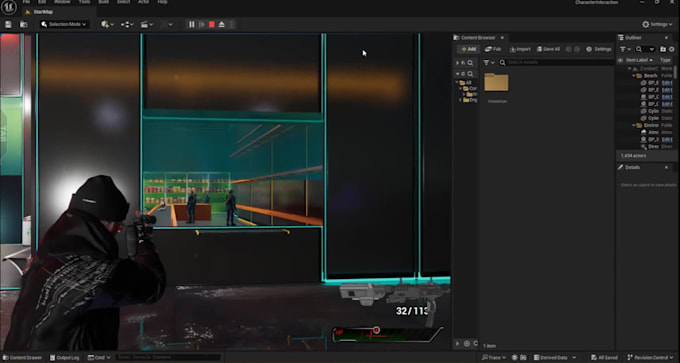Open the Blueprints toolbar icon menu

(x=127, y=25)
